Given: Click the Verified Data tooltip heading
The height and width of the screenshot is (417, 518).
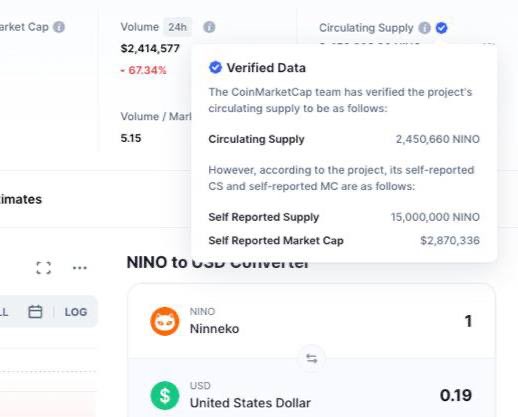Looking at the screenshot, I should (x=266, y=68).
